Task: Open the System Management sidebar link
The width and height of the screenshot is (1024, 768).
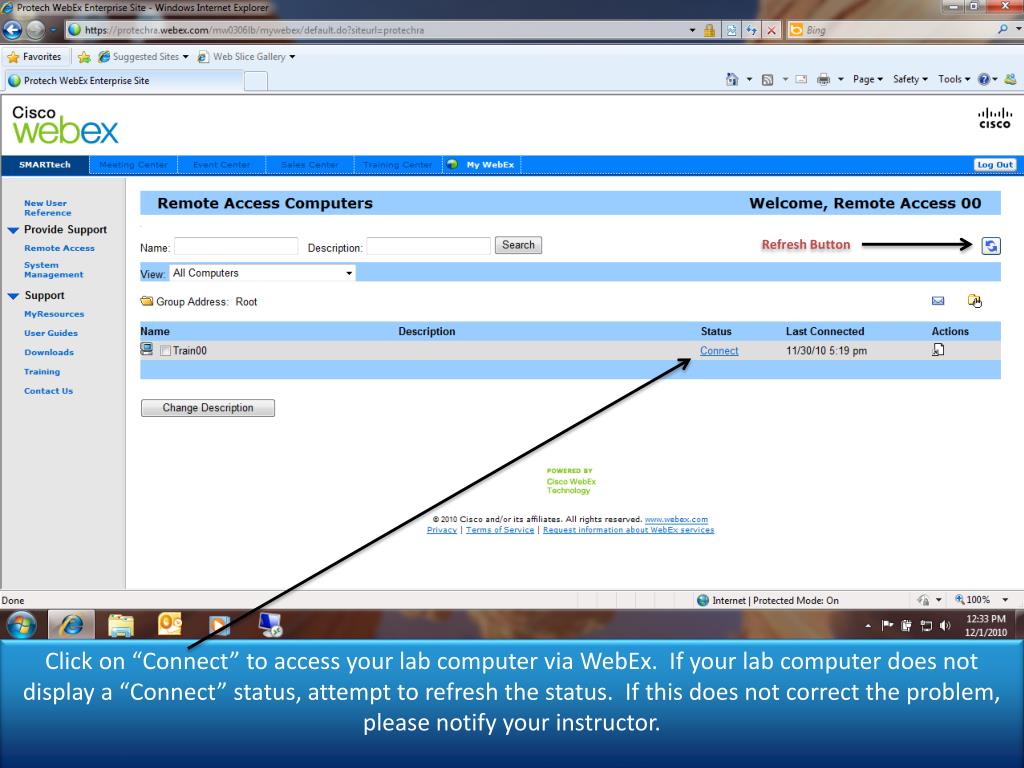Action: [54, 270]
